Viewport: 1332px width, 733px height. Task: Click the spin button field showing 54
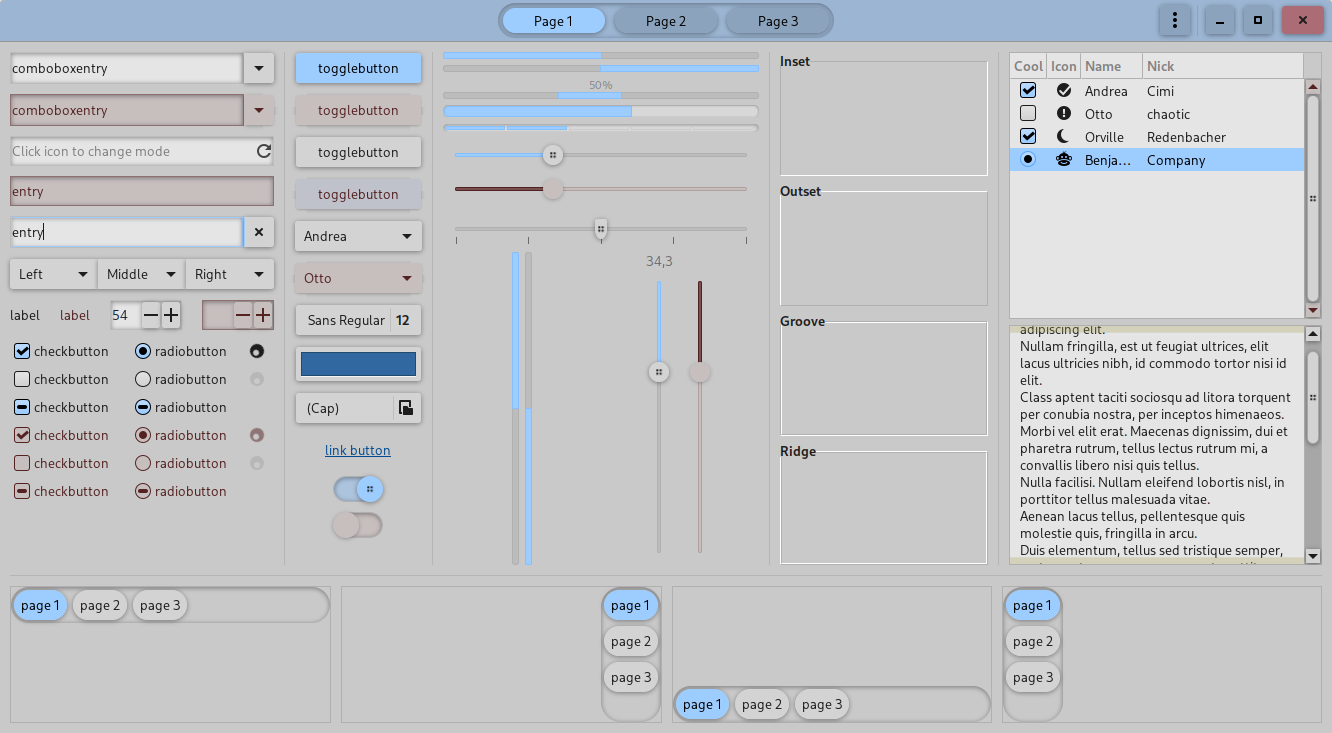(x=126, y=315)
